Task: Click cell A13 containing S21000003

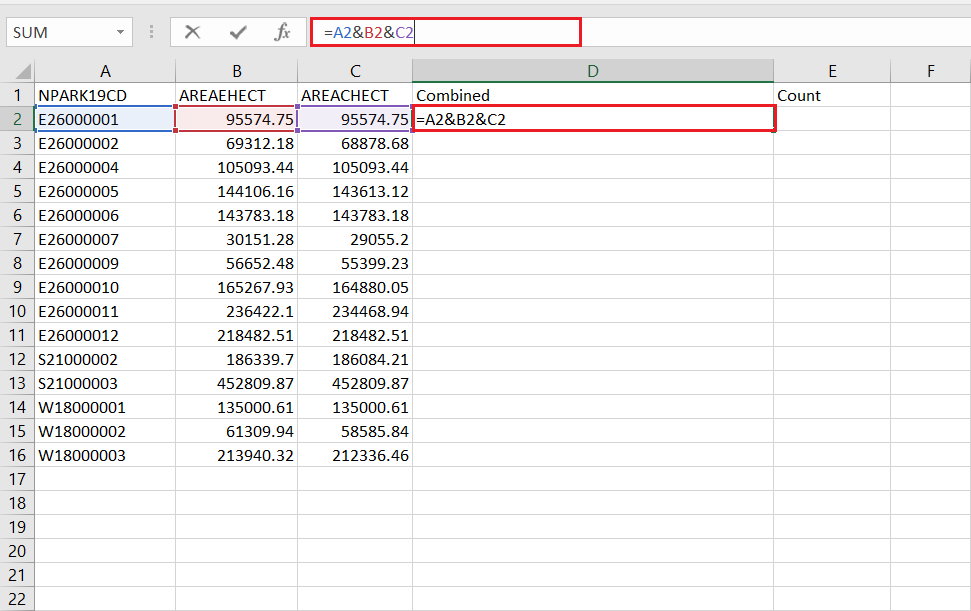Action: 105,383
